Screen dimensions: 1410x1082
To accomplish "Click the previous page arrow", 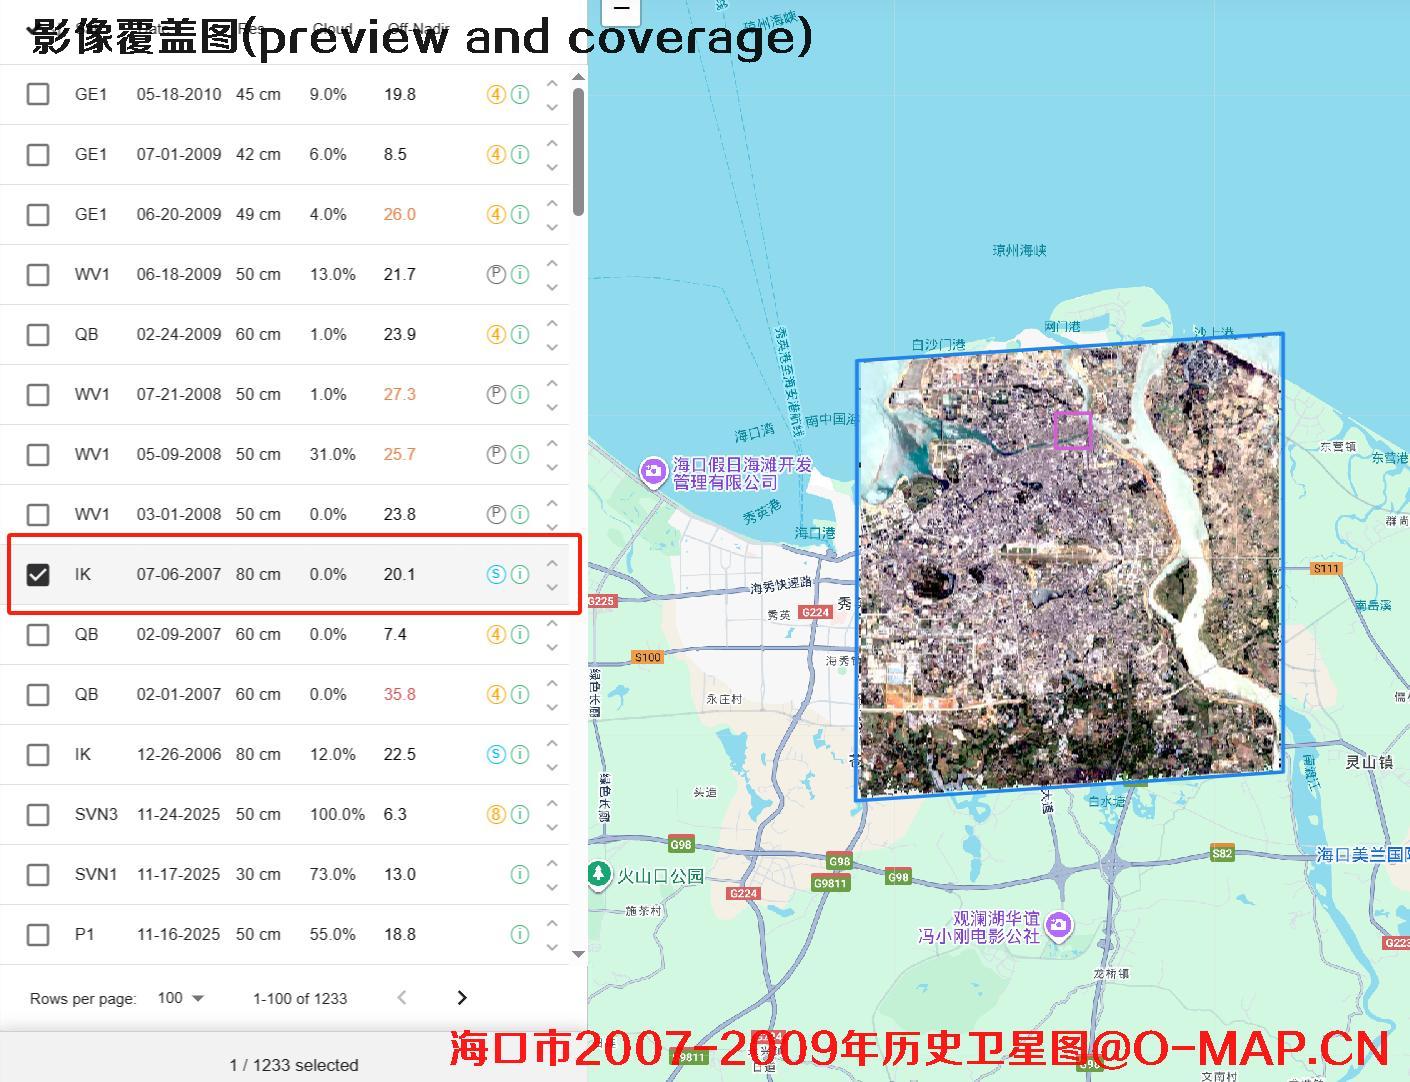I will 401,997.
